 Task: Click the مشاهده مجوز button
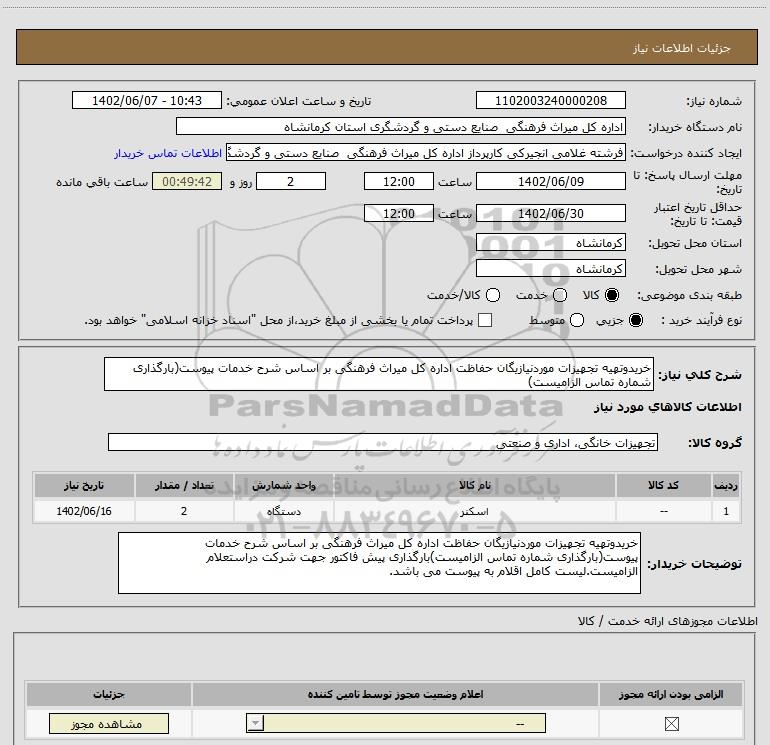[x=109, y=724]
